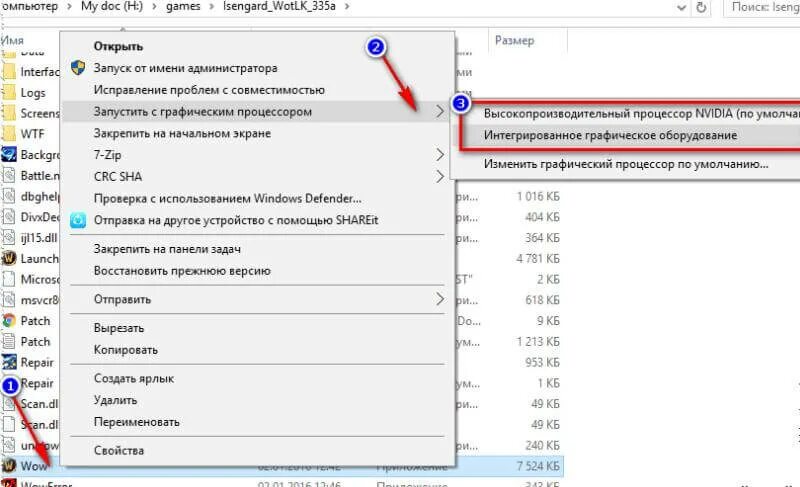Open the address bar history dropdown arrow
The height and width of the screenshot is (487, 800).
click(x=681, y=8)
